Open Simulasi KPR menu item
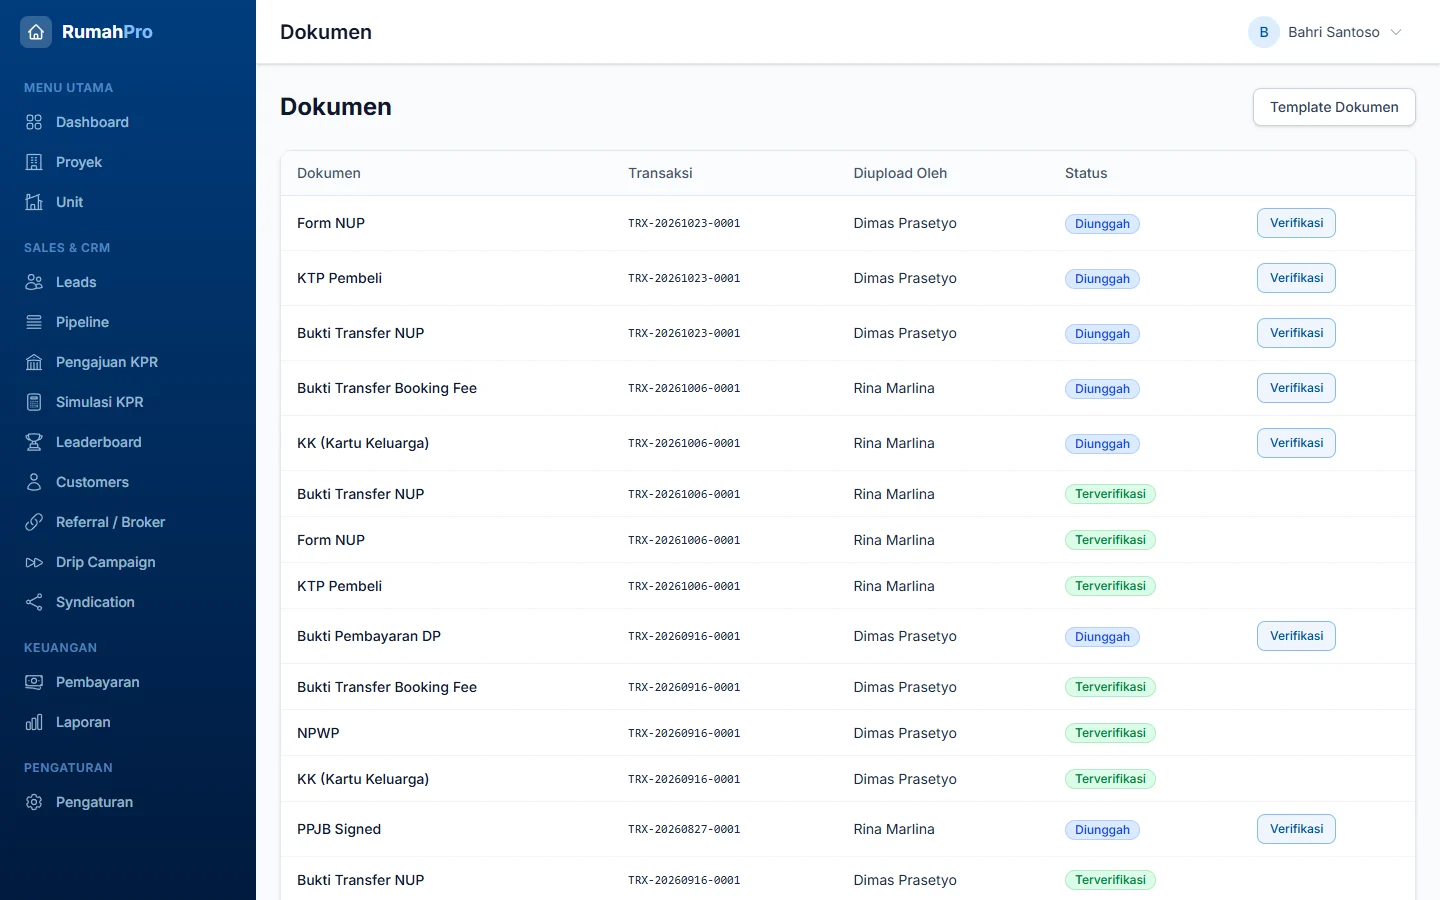Viewport: 1440px width, 900px height. 128,402
